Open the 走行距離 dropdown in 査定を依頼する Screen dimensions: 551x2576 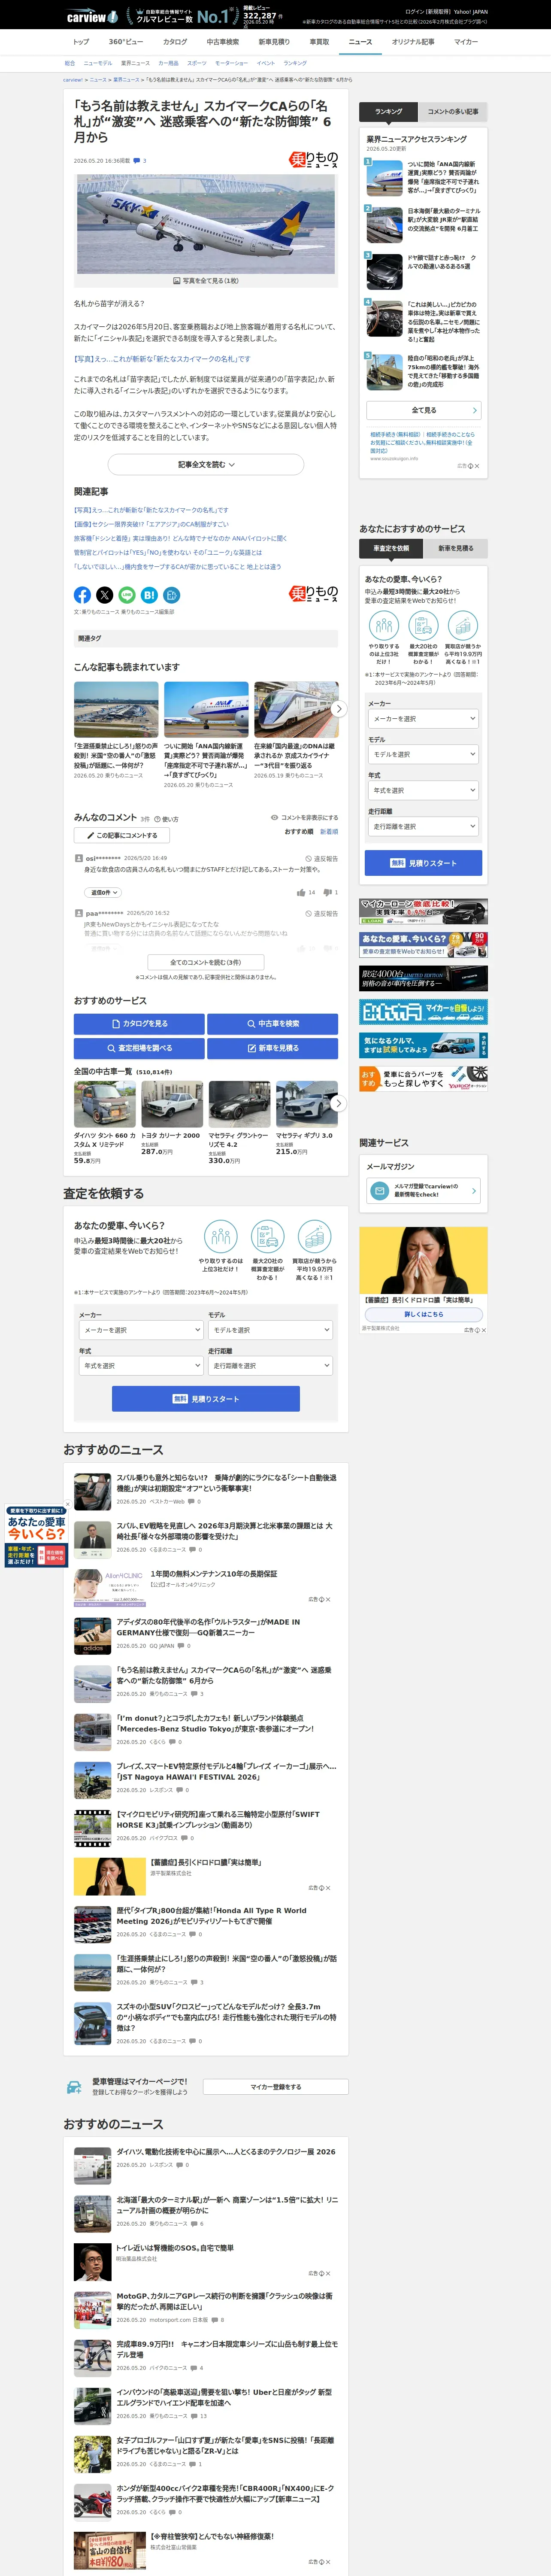[x=270, y=1366]
